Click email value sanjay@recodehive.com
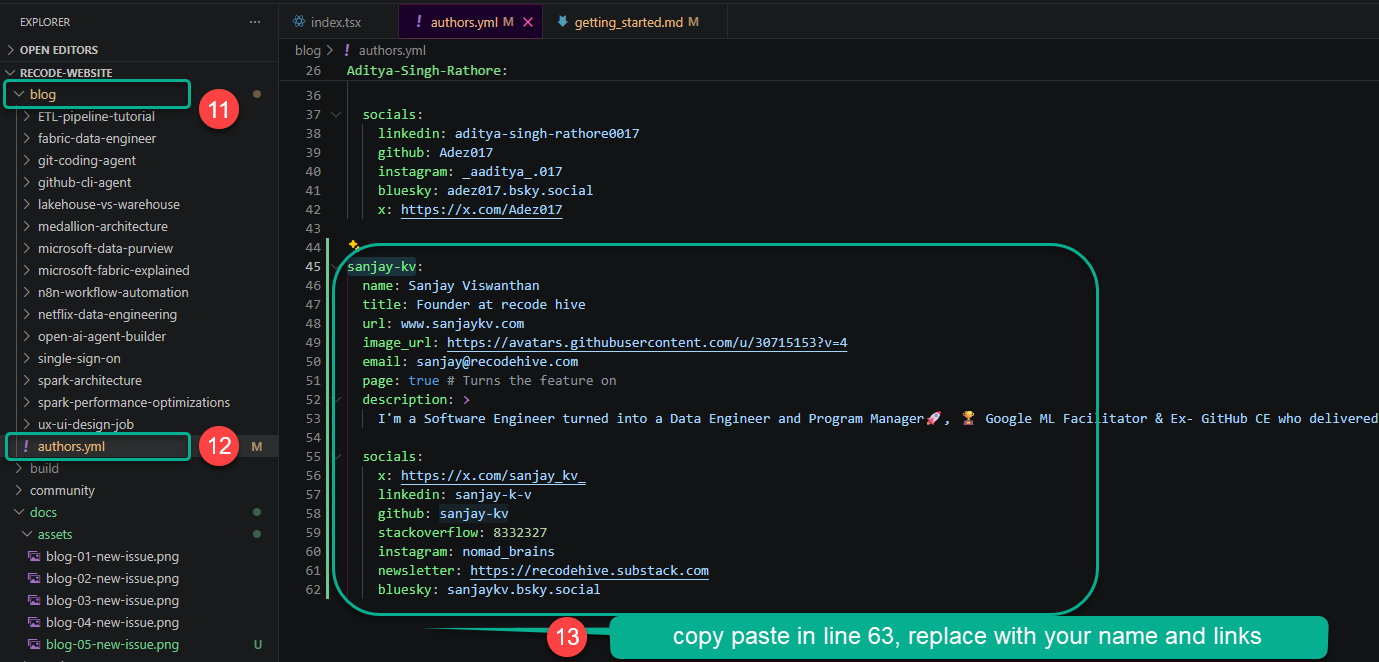Image resolution: width=1379 pixels, height=662 pixels. [x=498, y=362]
